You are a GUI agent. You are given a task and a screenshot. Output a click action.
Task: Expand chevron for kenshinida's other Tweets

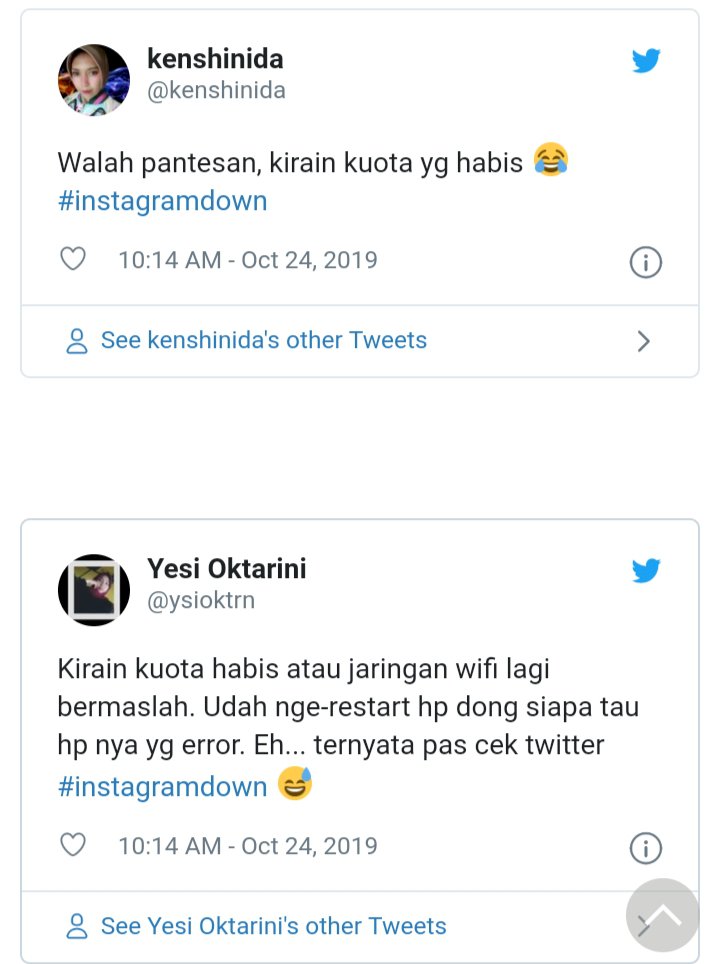point(644,341)
